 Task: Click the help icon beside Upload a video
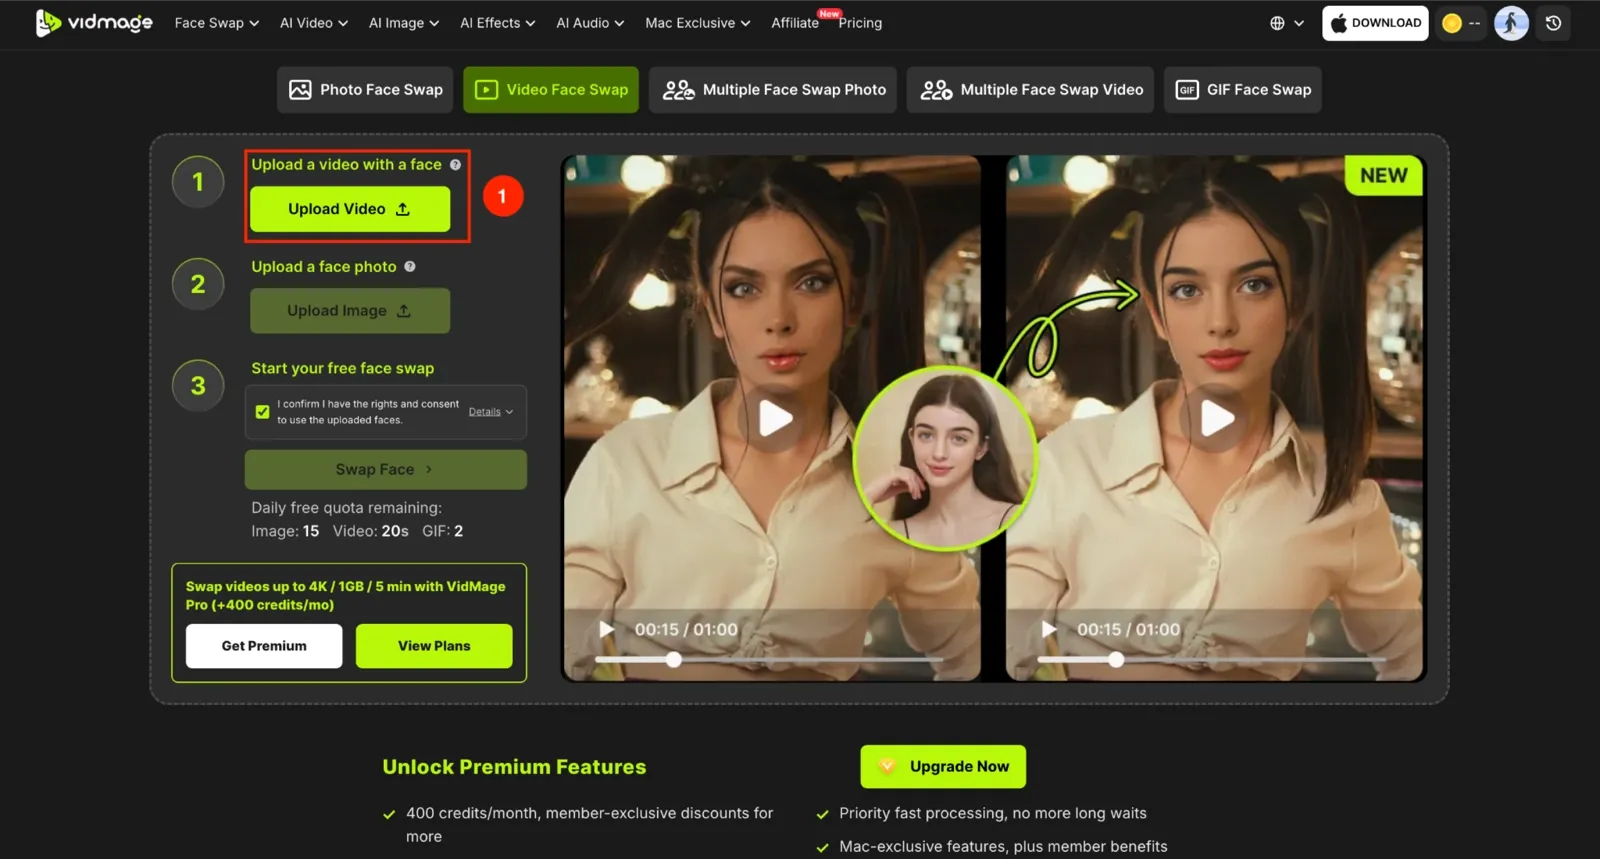click(x=455, y=165)
